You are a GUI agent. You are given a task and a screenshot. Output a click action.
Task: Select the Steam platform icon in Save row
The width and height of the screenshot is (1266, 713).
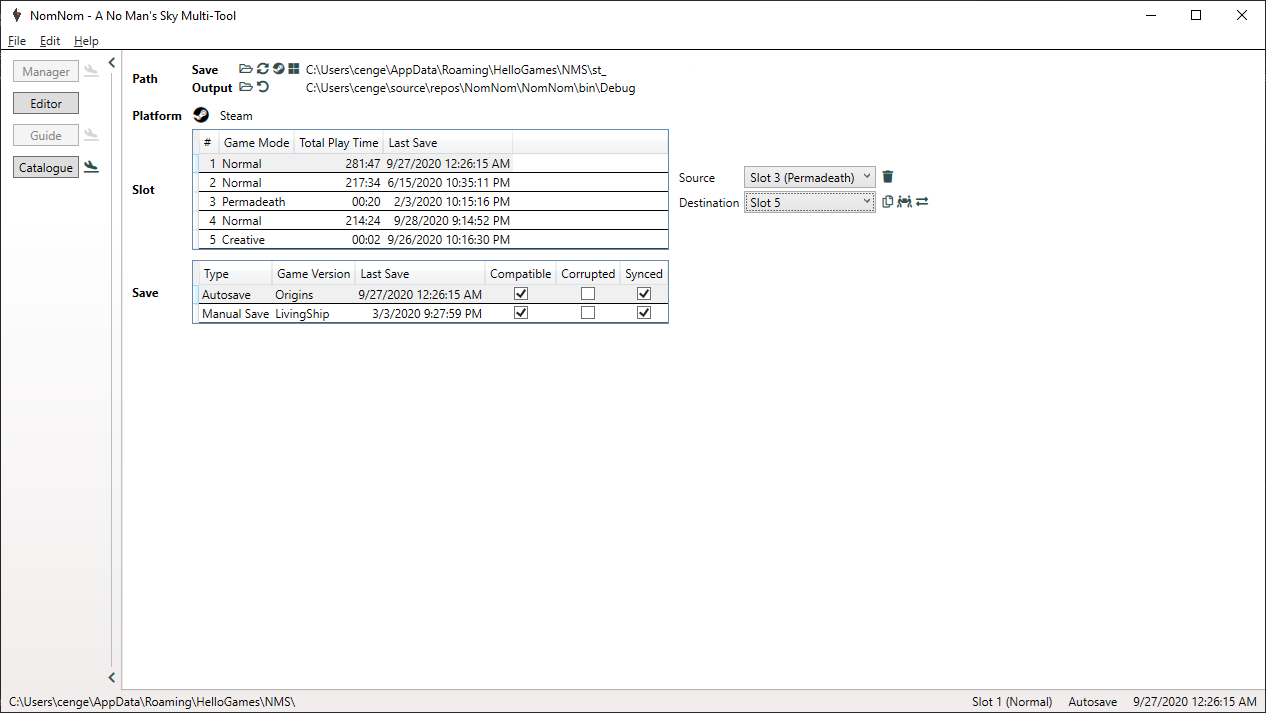coord(278,69)
